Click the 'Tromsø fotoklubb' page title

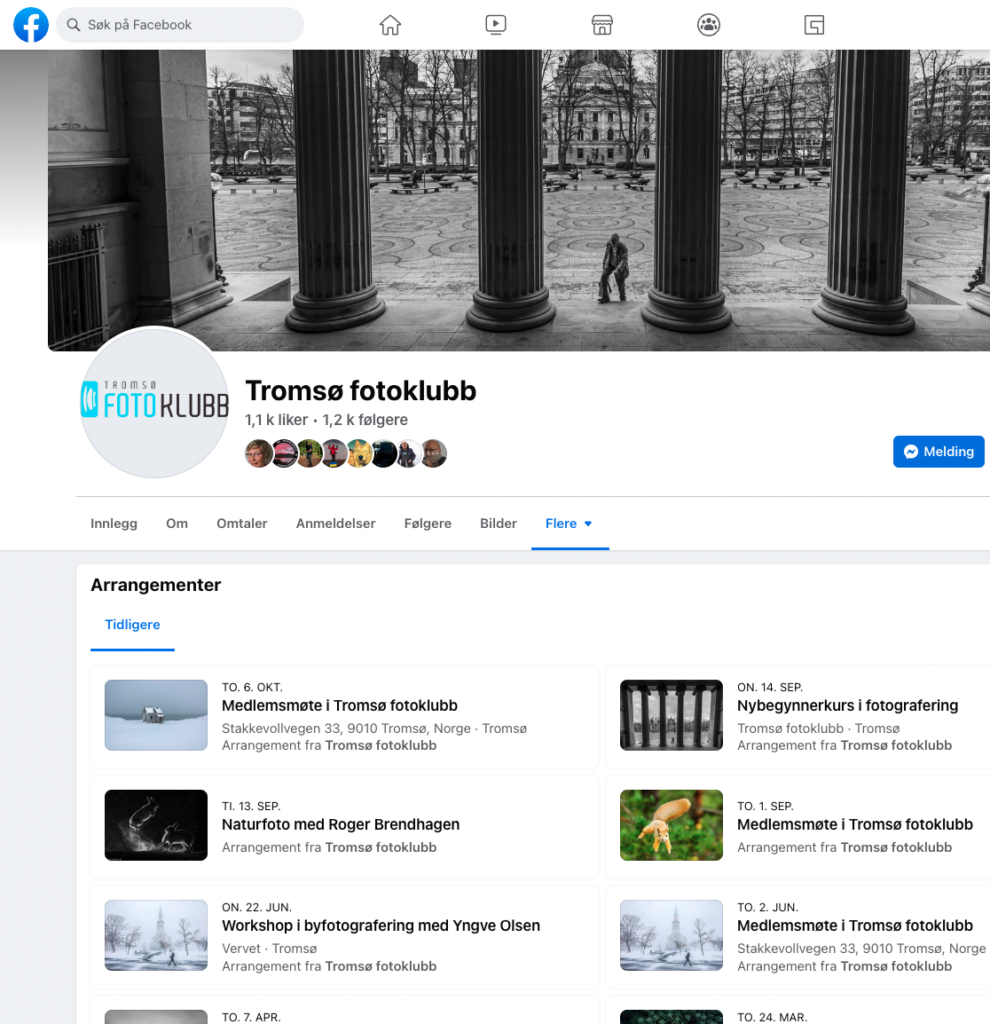point(360,391)
